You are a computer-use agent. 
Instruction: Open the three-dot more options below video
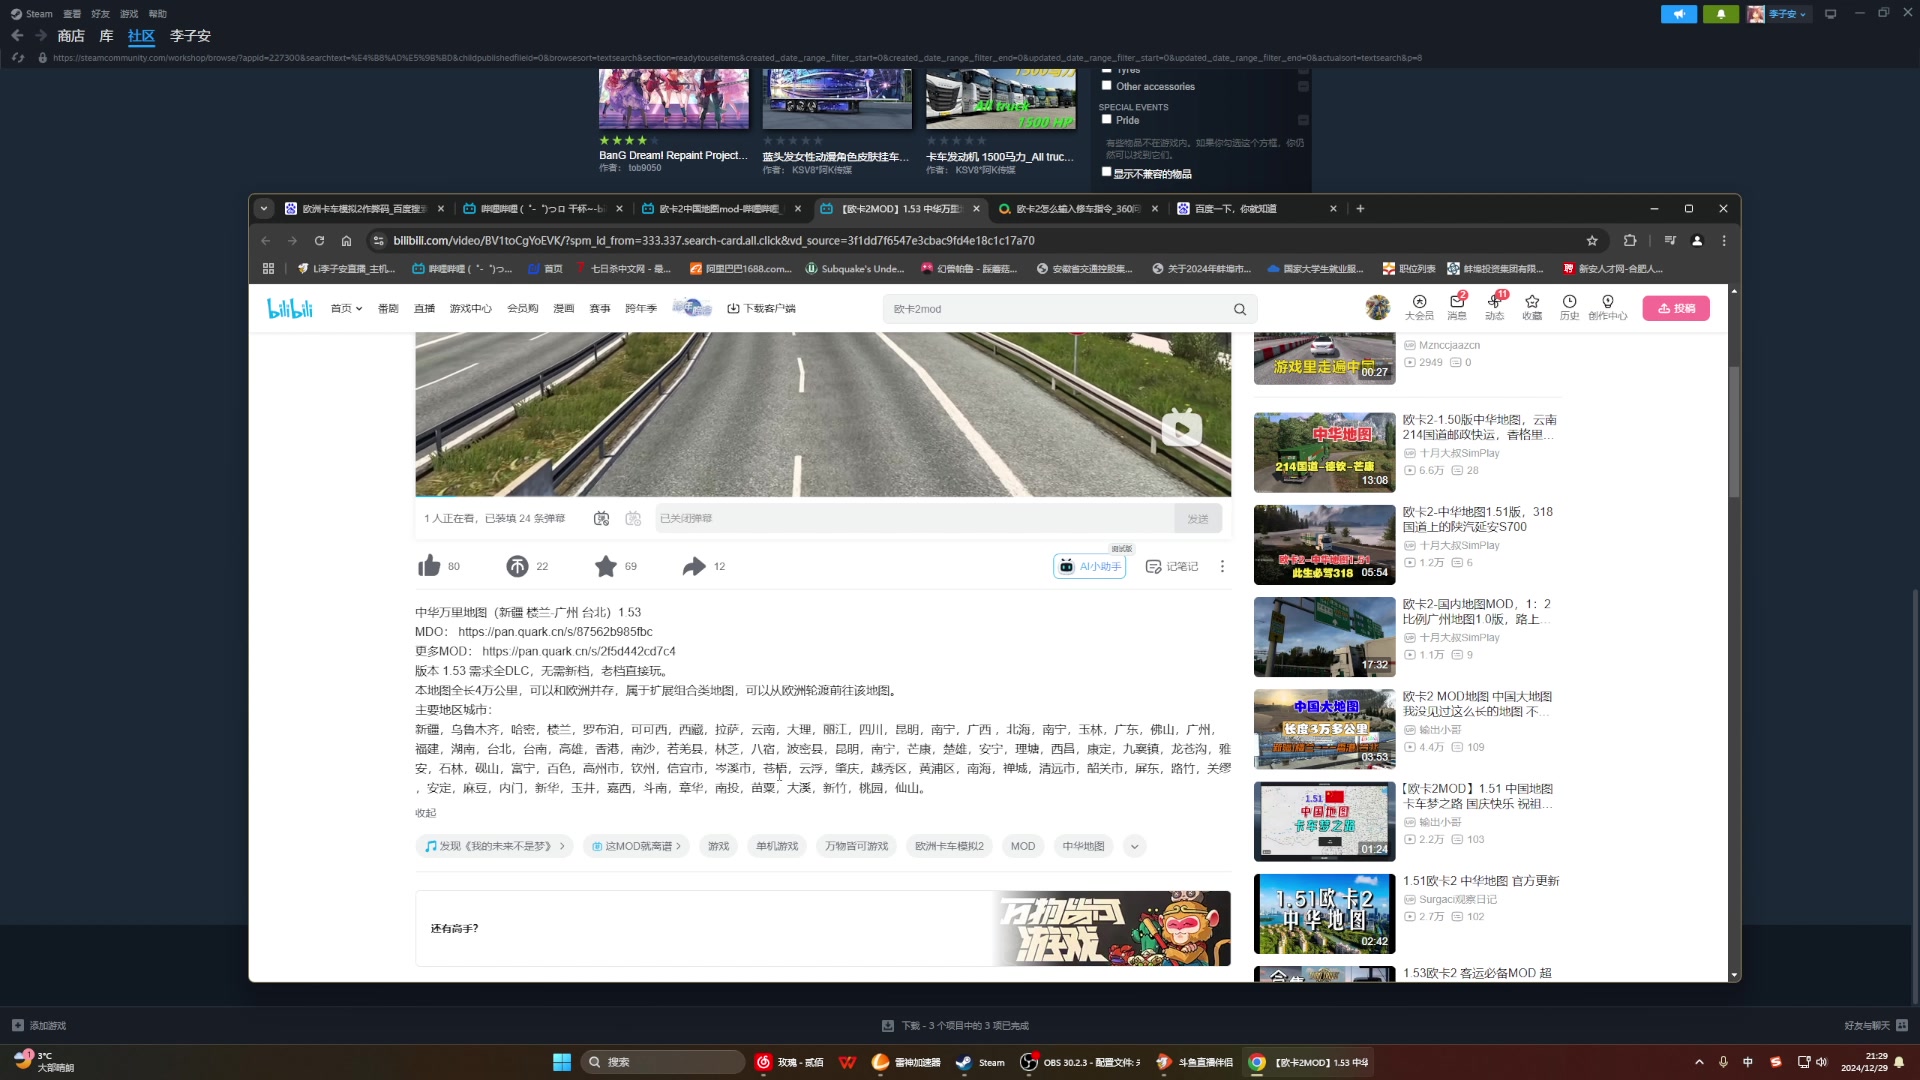[1222, 566]
